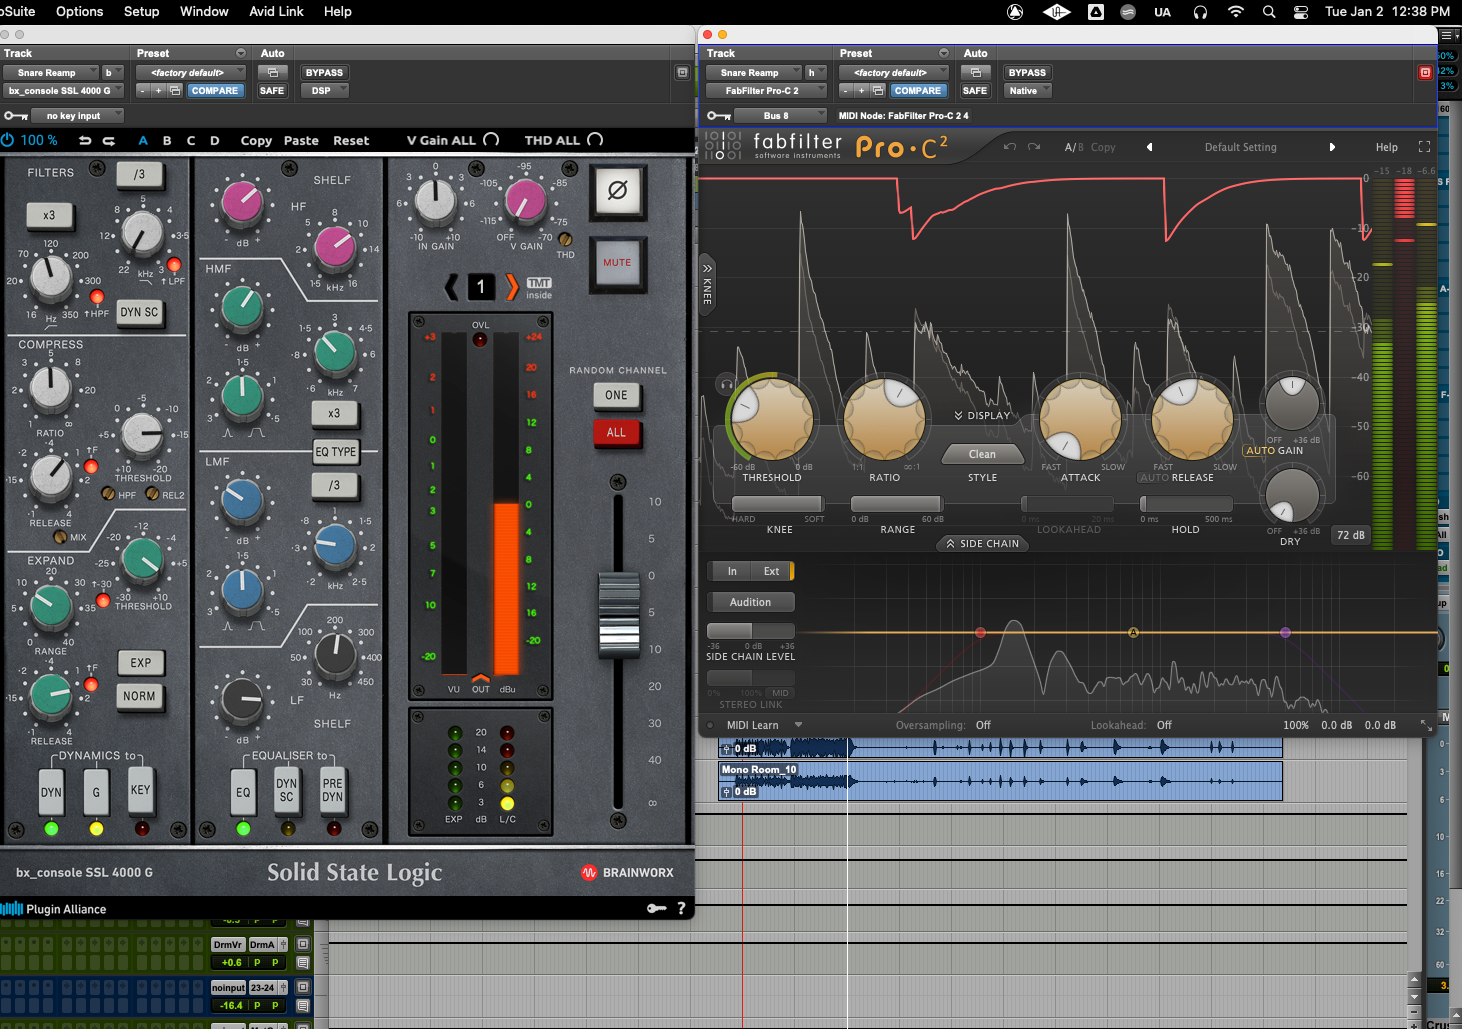This screenshot has width=1462, height=1029.
Task: Click Clean style button
Action: coord(983,454)
